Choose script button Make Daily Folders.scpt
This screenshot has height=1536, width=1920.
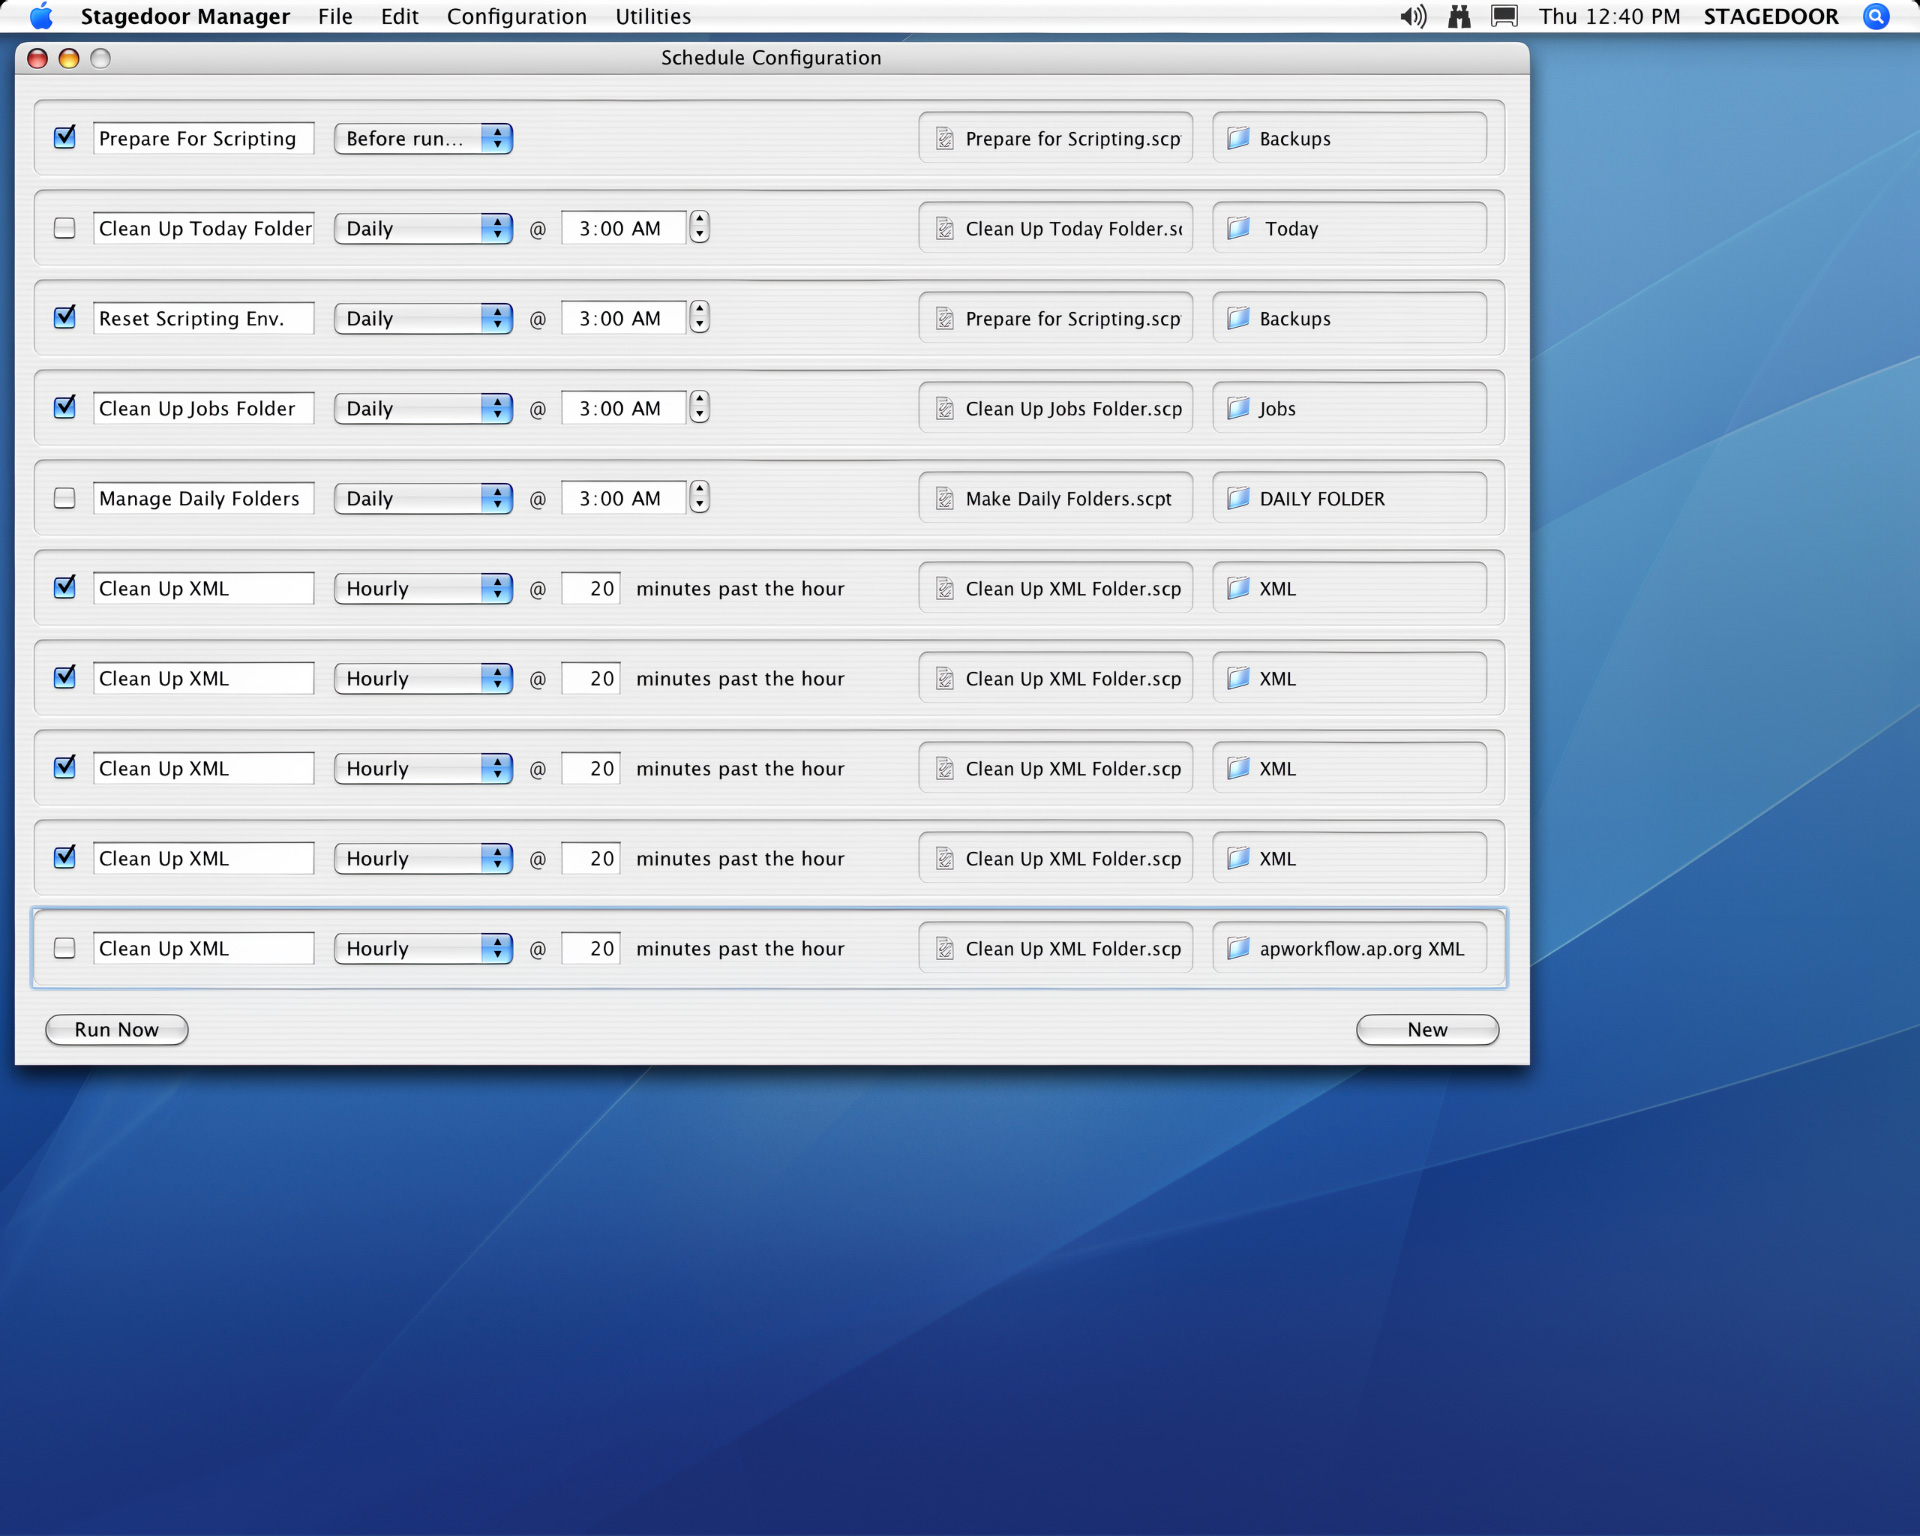click(1056, 498)
